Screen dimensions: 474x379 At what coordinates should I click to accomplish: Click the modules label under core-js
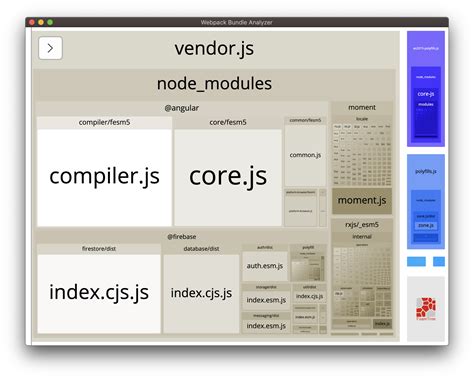click(x=426, y=104)
